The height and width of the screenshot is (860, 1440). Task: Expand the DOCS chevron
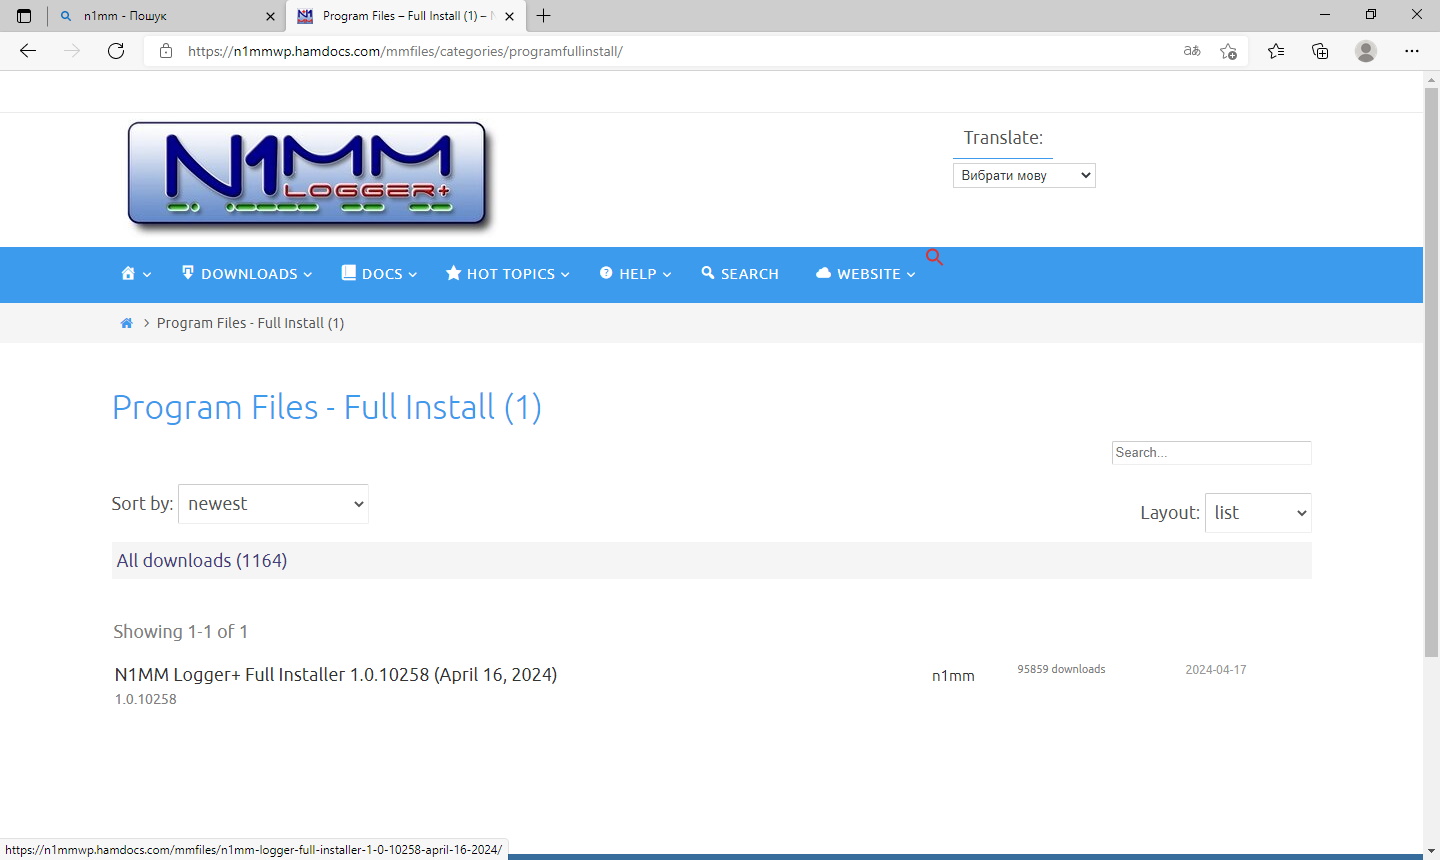[413, 275]
